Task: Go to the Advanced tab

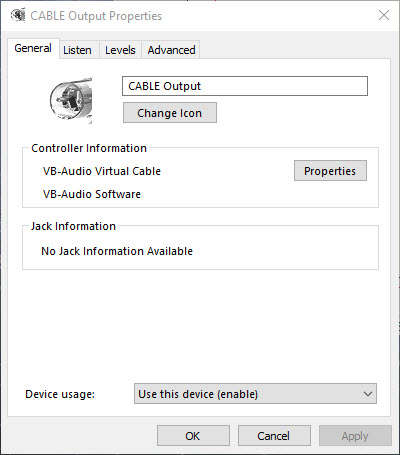Action: click(x=171, y=50)
